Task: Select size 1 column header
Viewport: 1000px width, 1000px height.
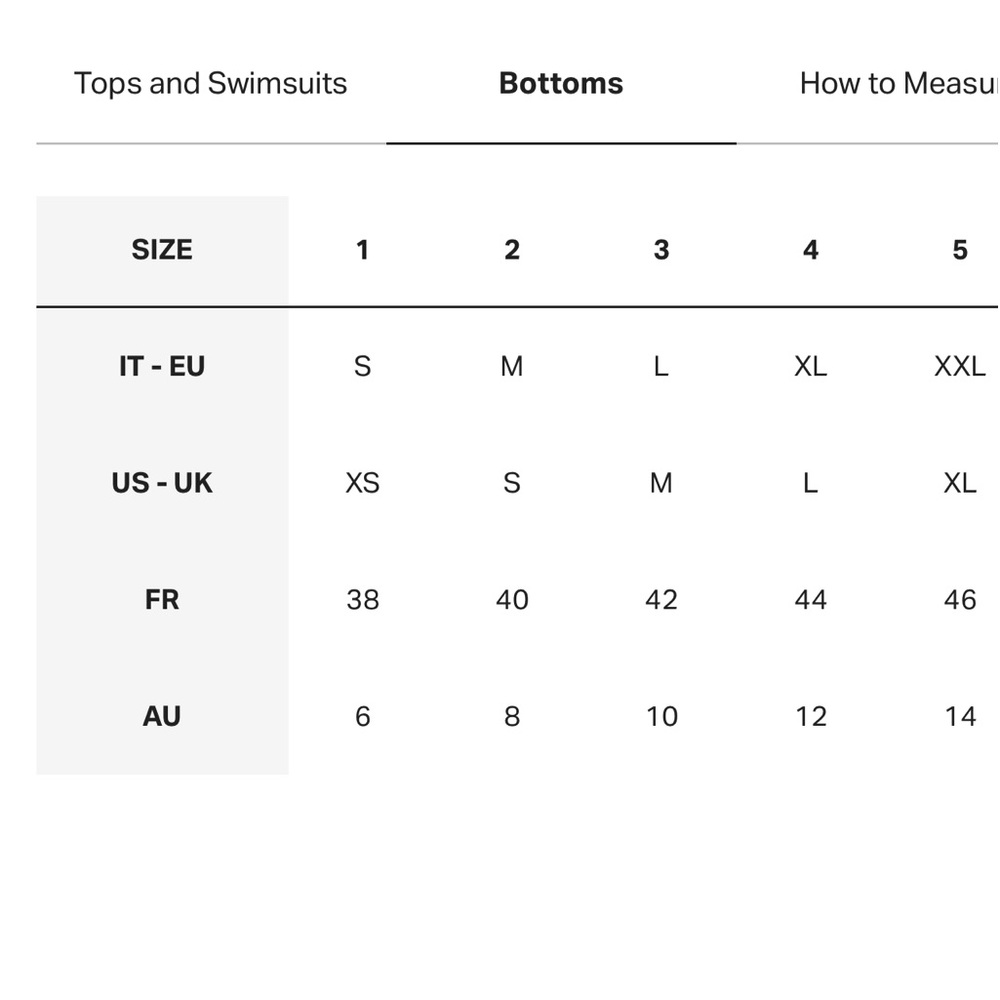Action: 363,250
